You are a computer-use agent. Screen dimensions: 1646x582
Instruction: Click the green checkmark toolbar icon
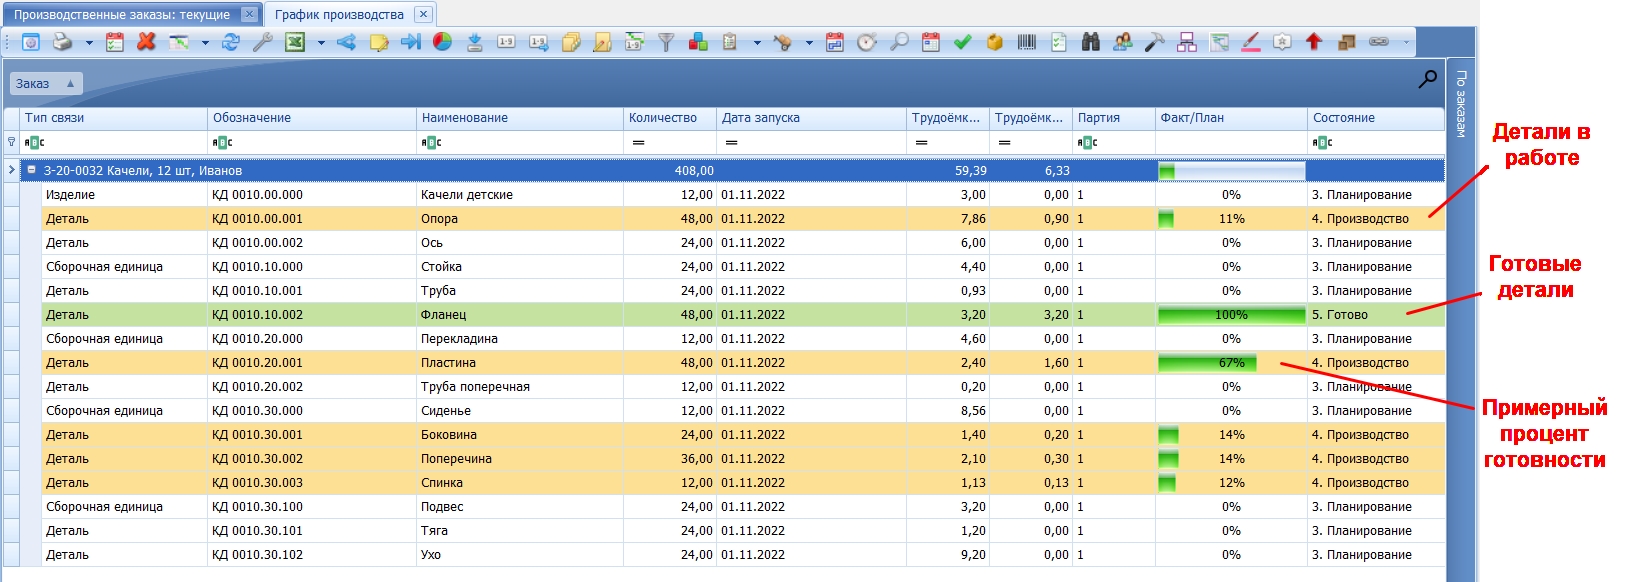(x=963, y=42)
